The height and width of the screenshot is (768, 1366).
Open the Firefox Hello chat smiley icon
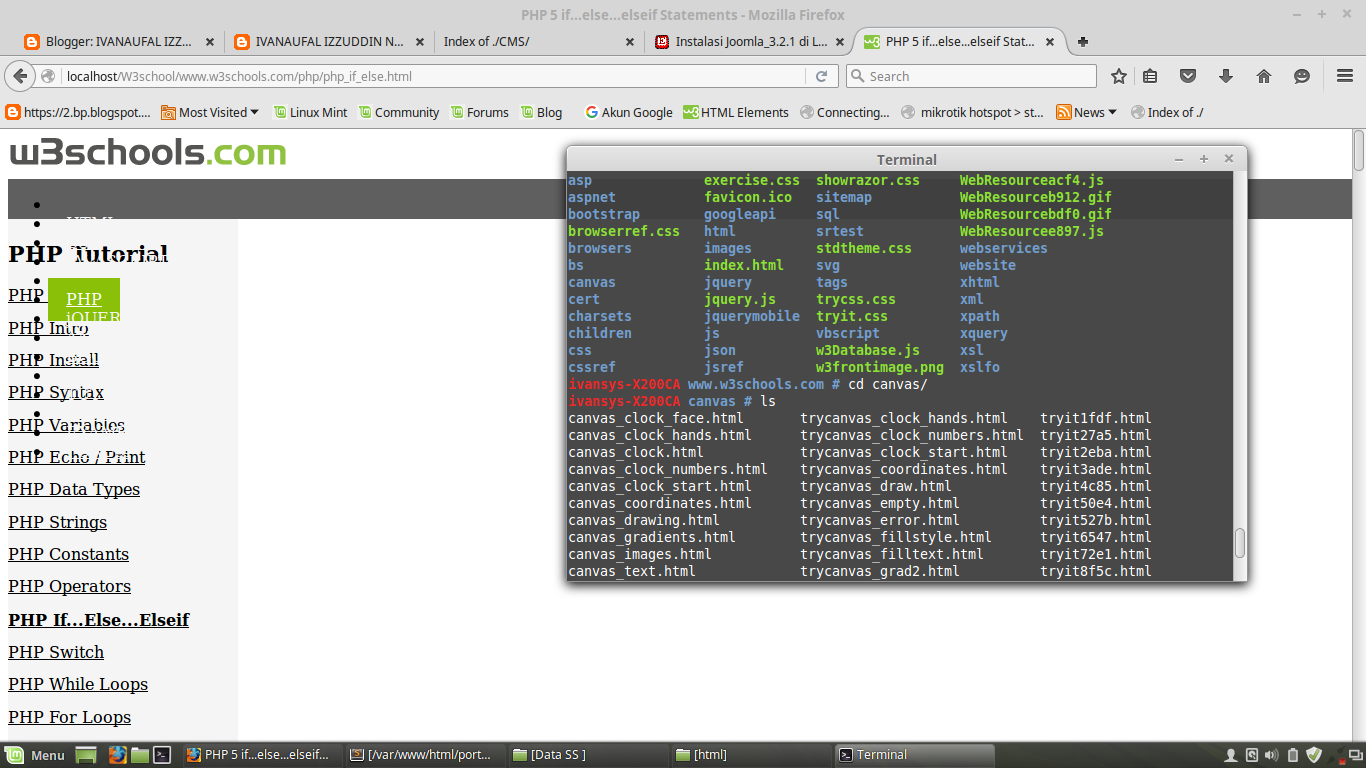[1301, 76]
